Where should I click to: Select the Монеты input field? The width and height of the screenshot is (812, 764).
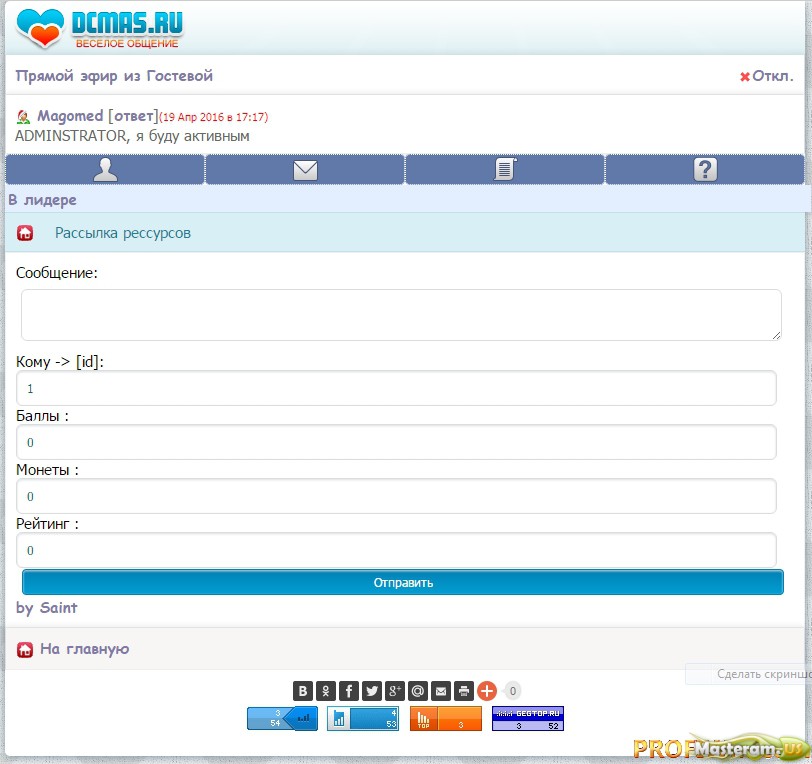(396, 496)
